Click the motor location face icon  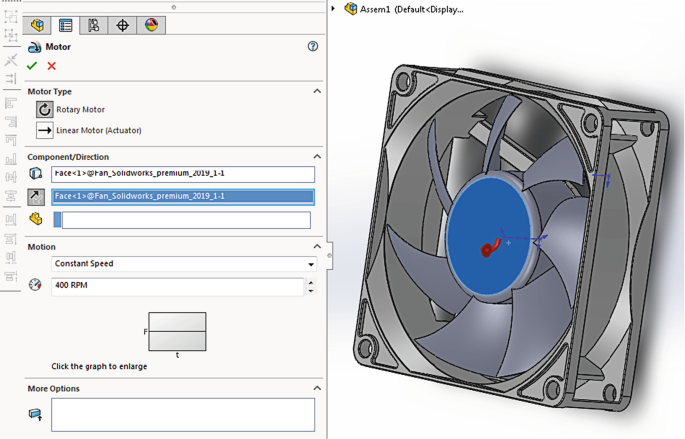pos(36,174)
